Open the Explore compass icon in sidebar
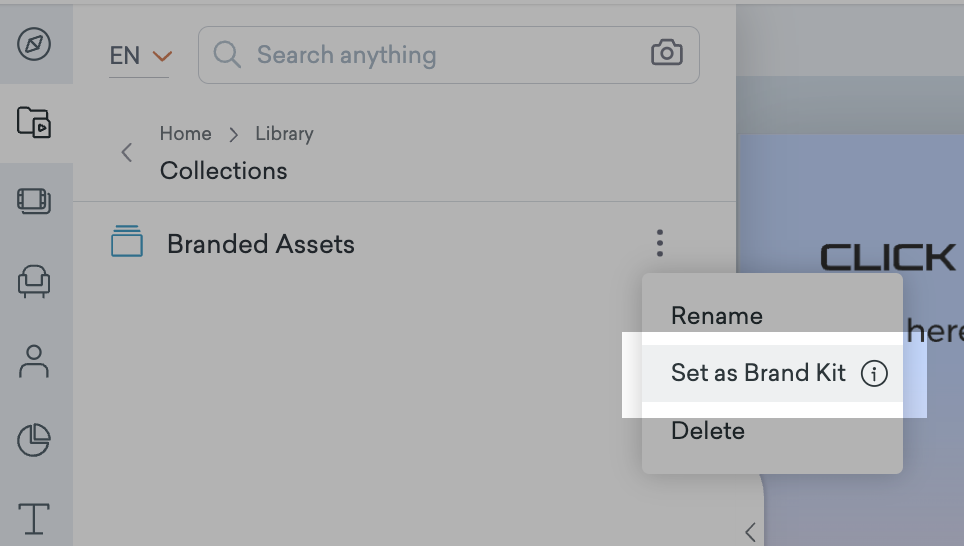964x546 pixels. [34, 45]
